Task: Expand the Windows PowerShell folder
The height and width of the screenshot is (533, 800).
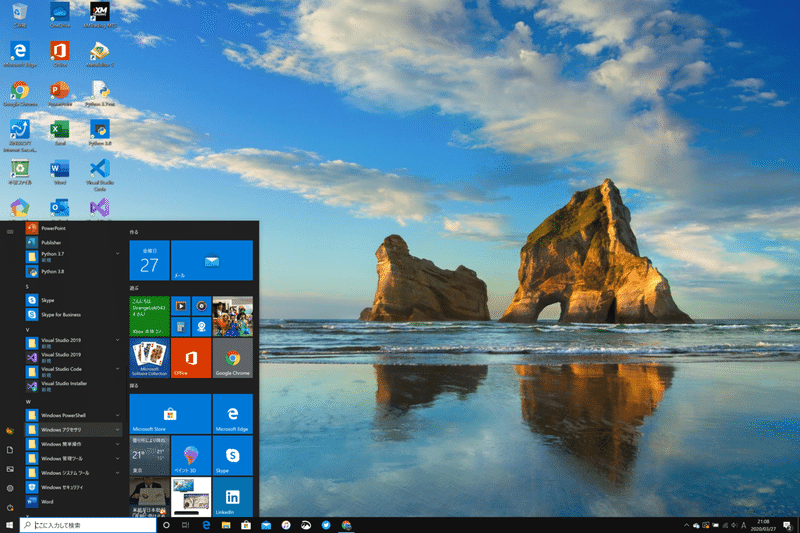Action: click(74, 415)
